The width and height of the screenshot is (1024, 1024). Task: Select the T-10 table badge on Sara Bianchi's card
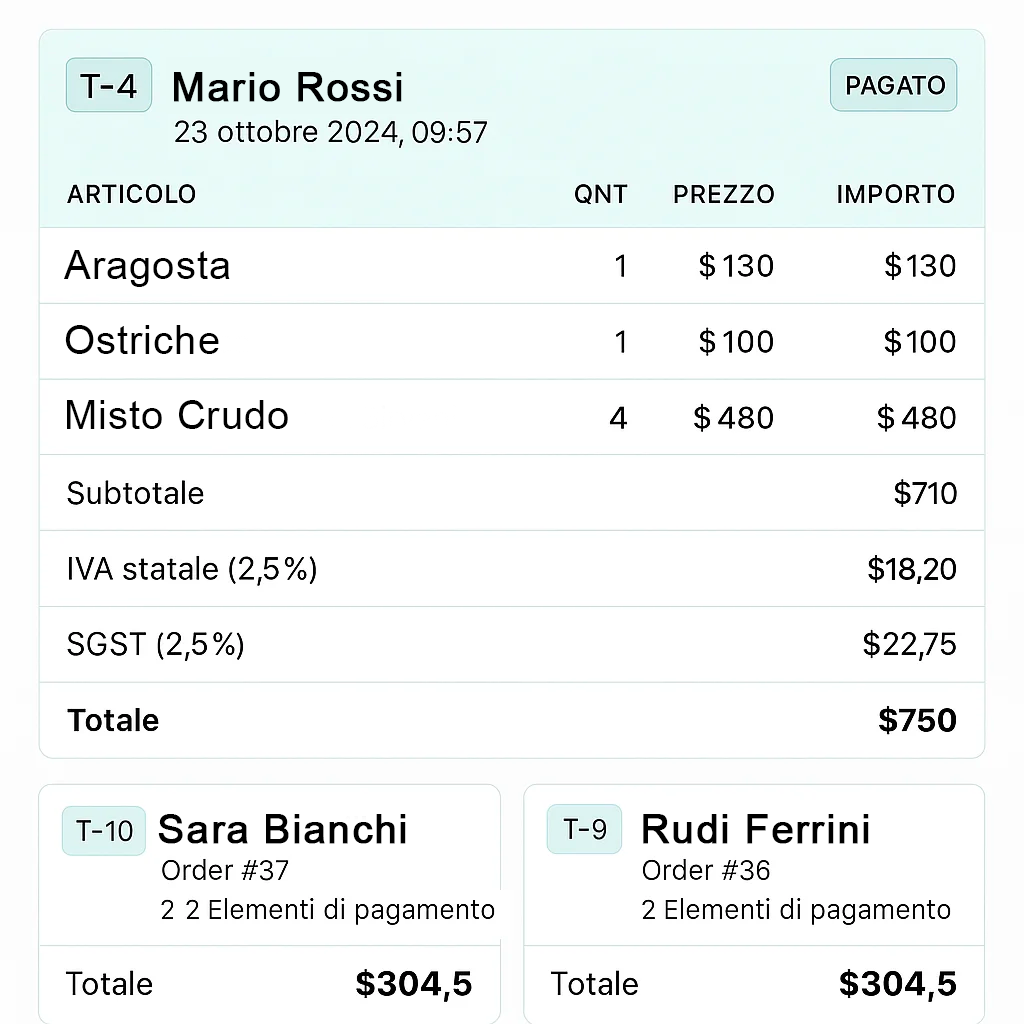[x=103, y=829]
